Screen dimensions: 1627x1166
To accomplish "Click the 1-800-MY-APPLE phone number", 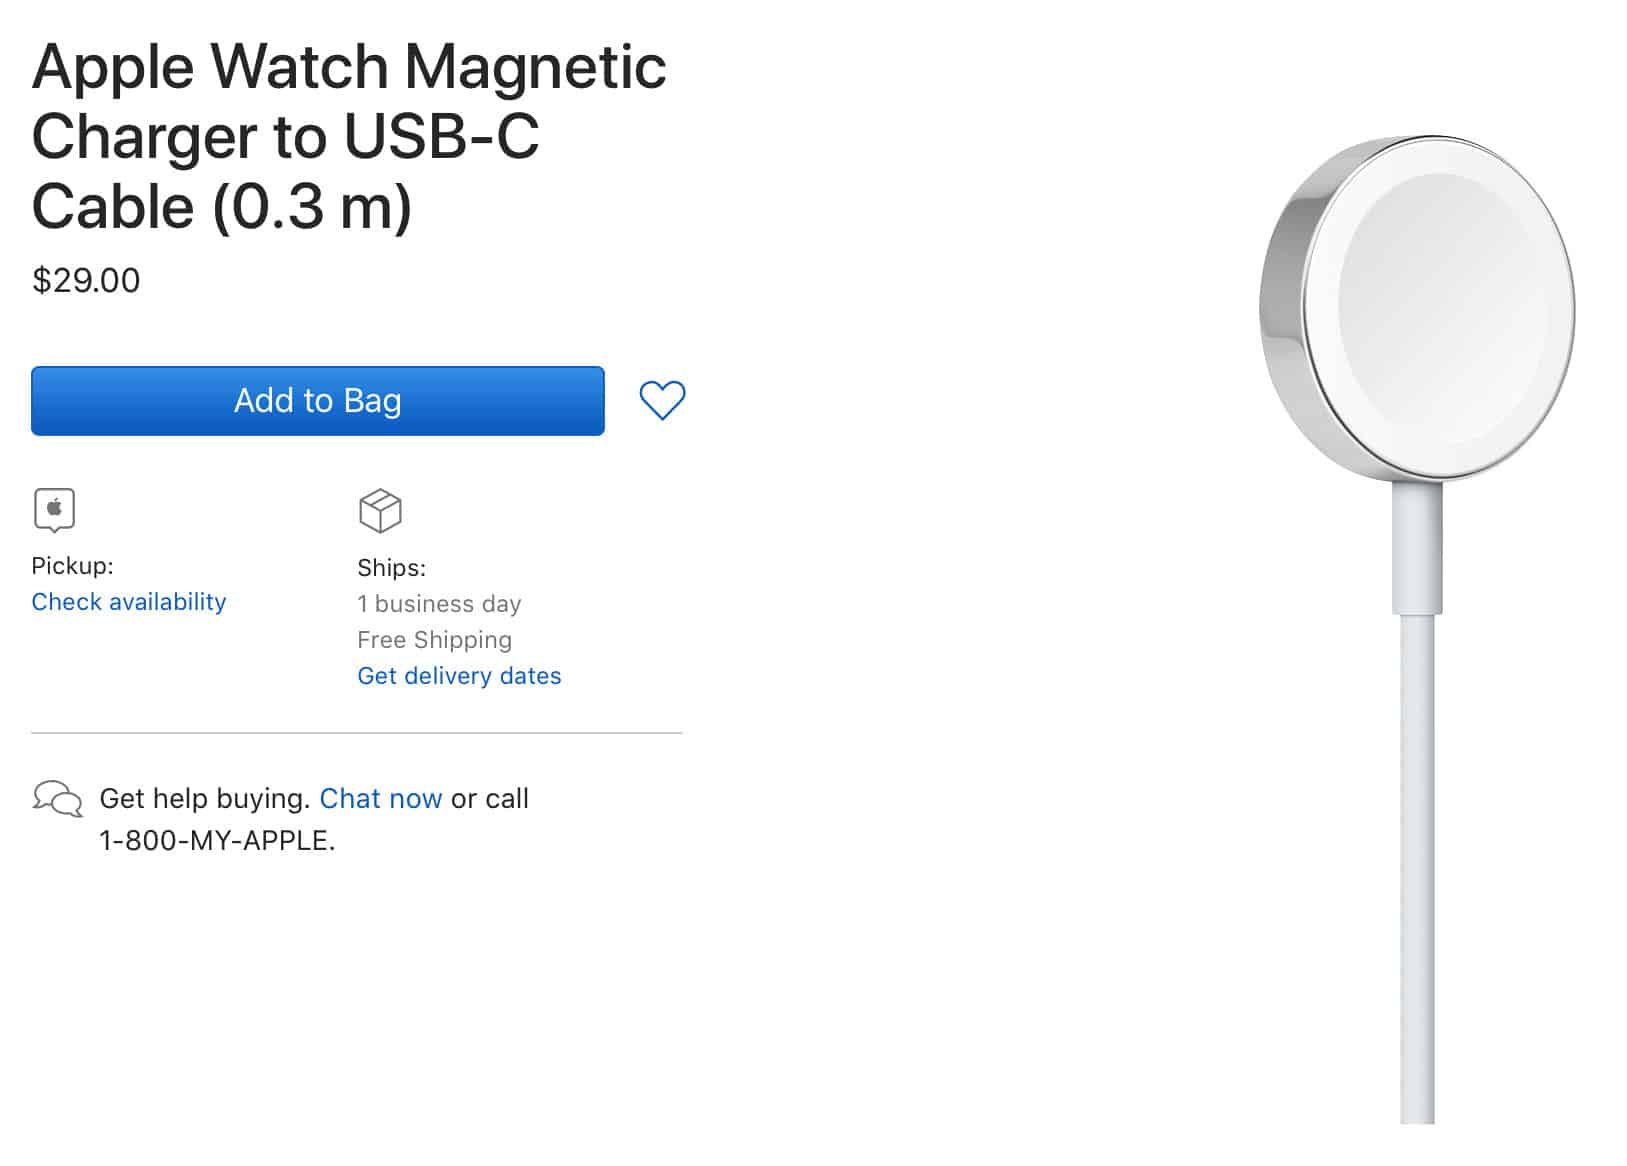I will (216, 841).
